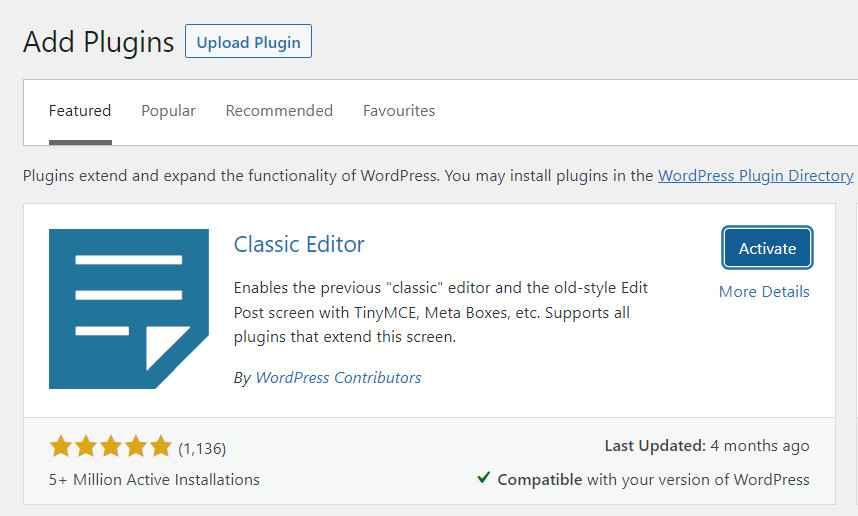Viewport: 858px width, 516px height.
Task: Click the five-star rating icons
Action: [111, 447]
